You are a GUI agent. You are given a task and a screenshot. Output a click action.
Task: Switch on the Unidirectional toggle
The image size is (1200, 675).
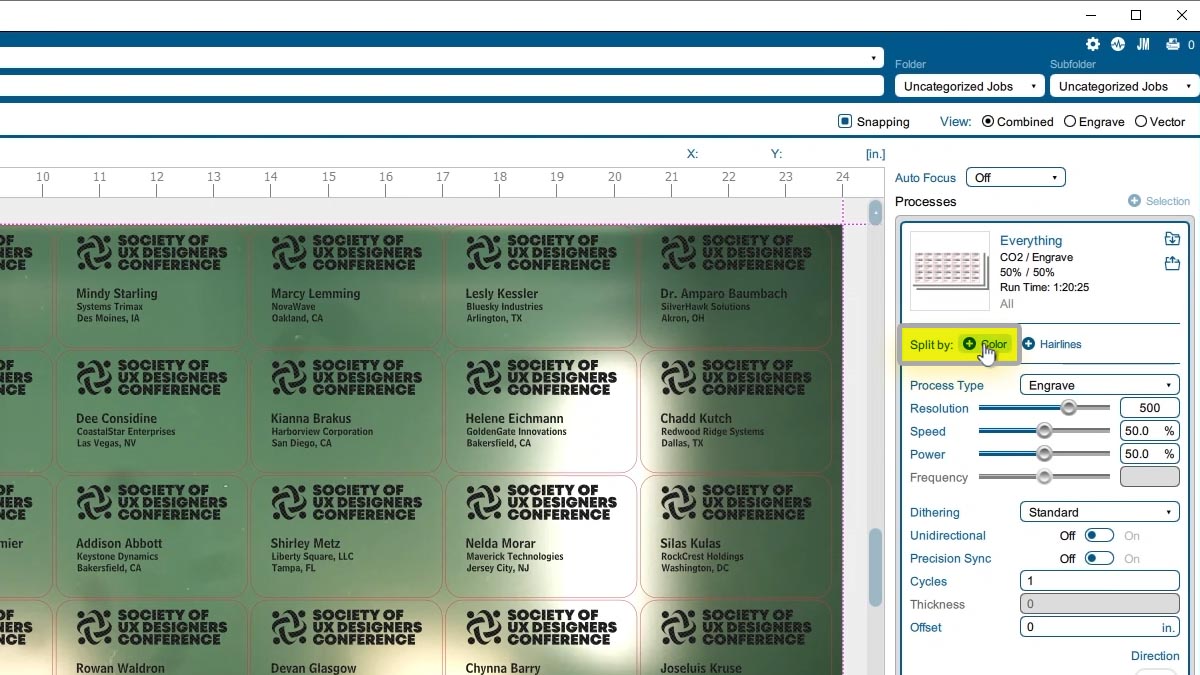[1099, 536]
